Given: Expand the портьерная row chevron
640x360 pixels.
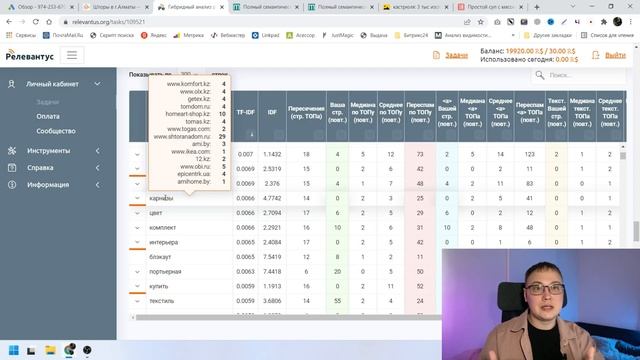Looking at the screenshot, I should (x=137, y=272).
